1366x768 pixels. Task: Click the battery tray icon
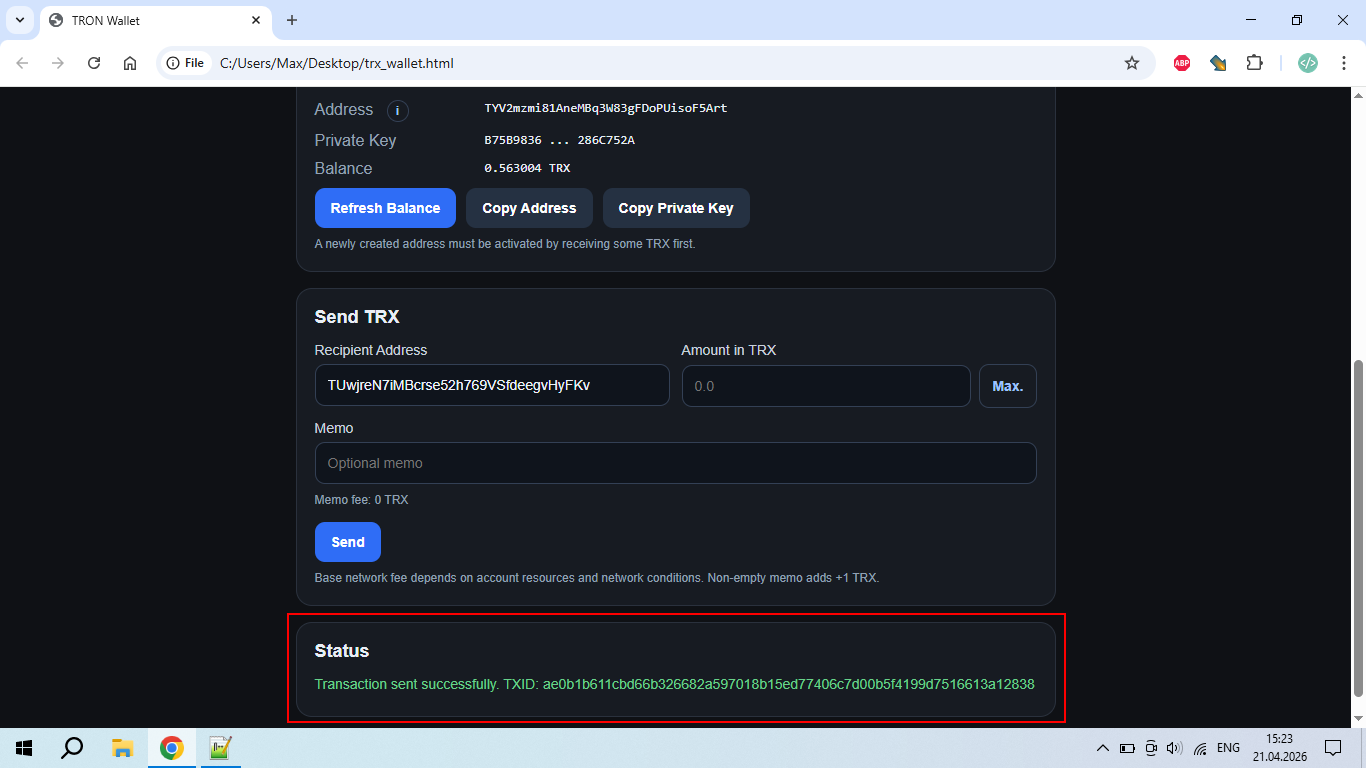pos(1127,748)
